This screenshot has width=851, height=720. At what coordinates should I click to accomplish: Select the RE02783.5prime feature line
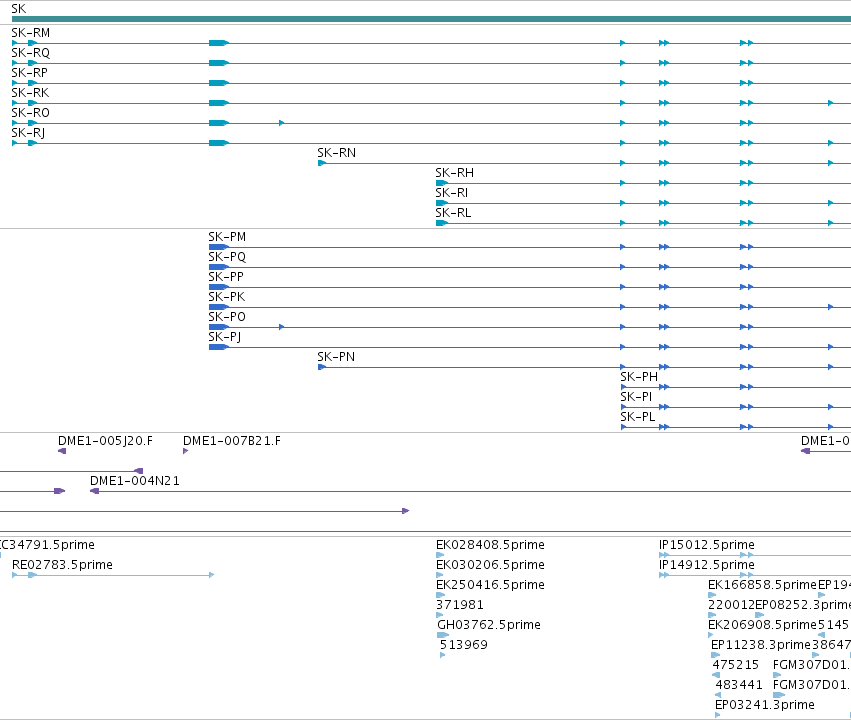tap(113, 575)
